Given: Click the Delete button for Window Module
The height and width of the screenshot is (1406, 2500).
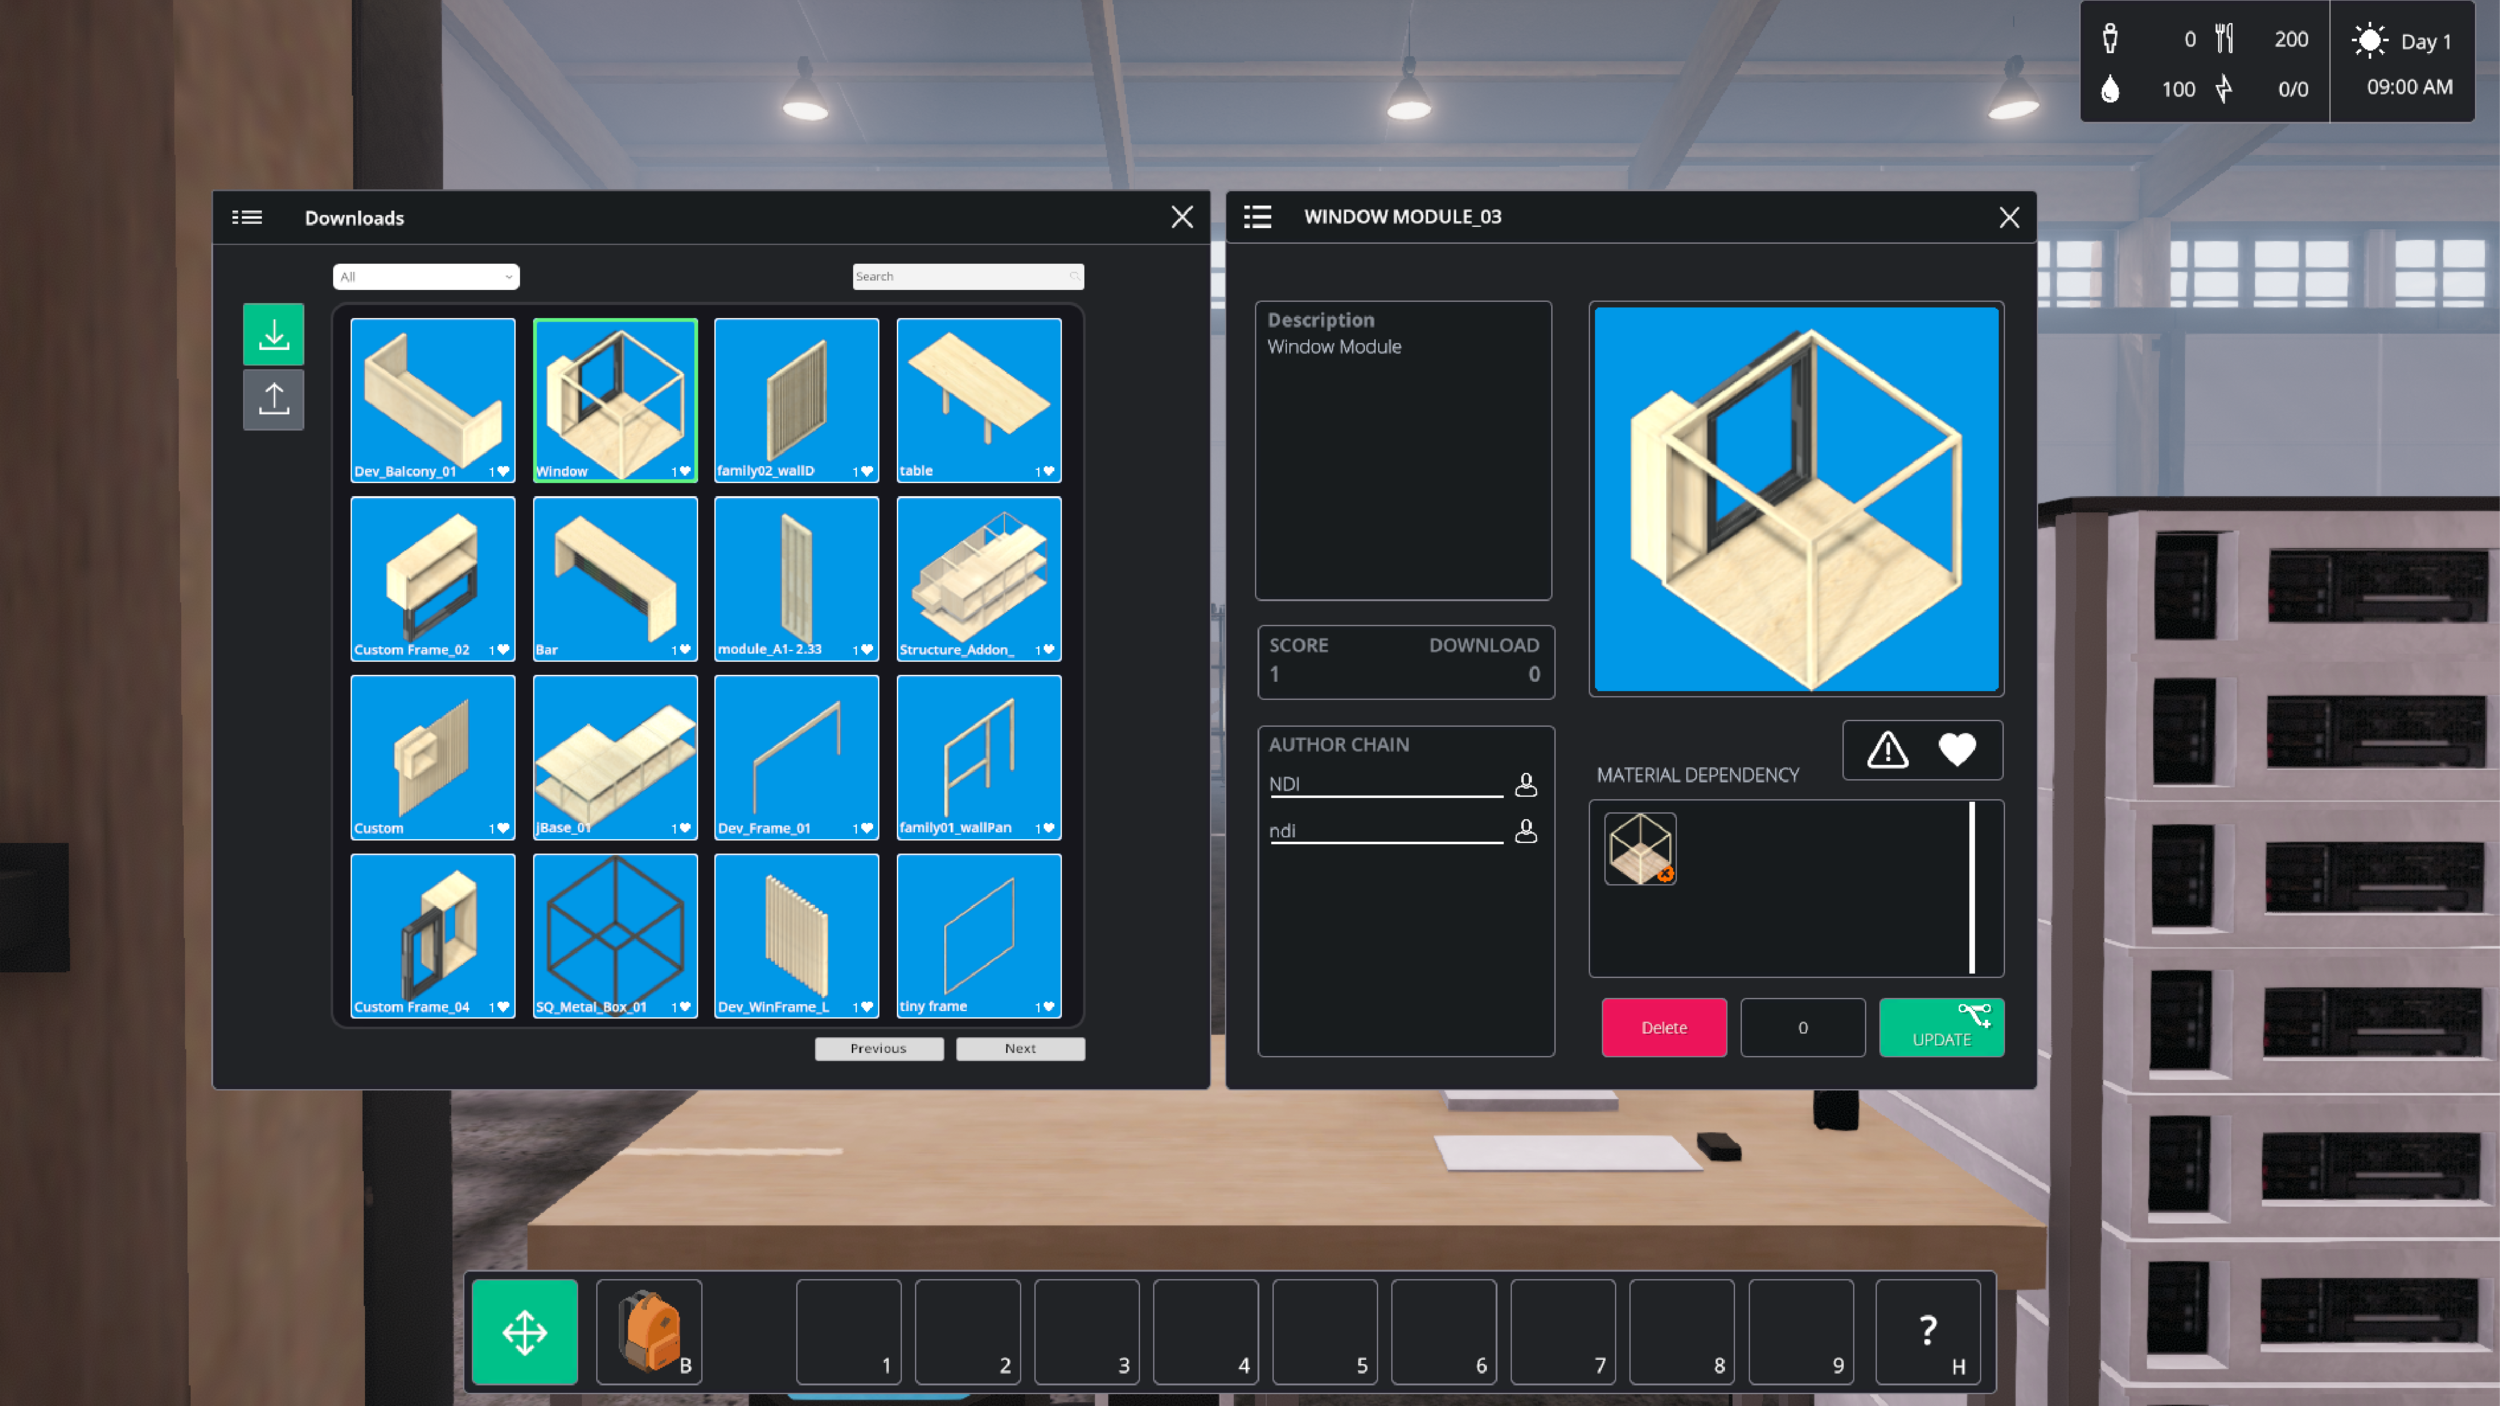Looking at the screenshot, I should coord(1662,1027).
